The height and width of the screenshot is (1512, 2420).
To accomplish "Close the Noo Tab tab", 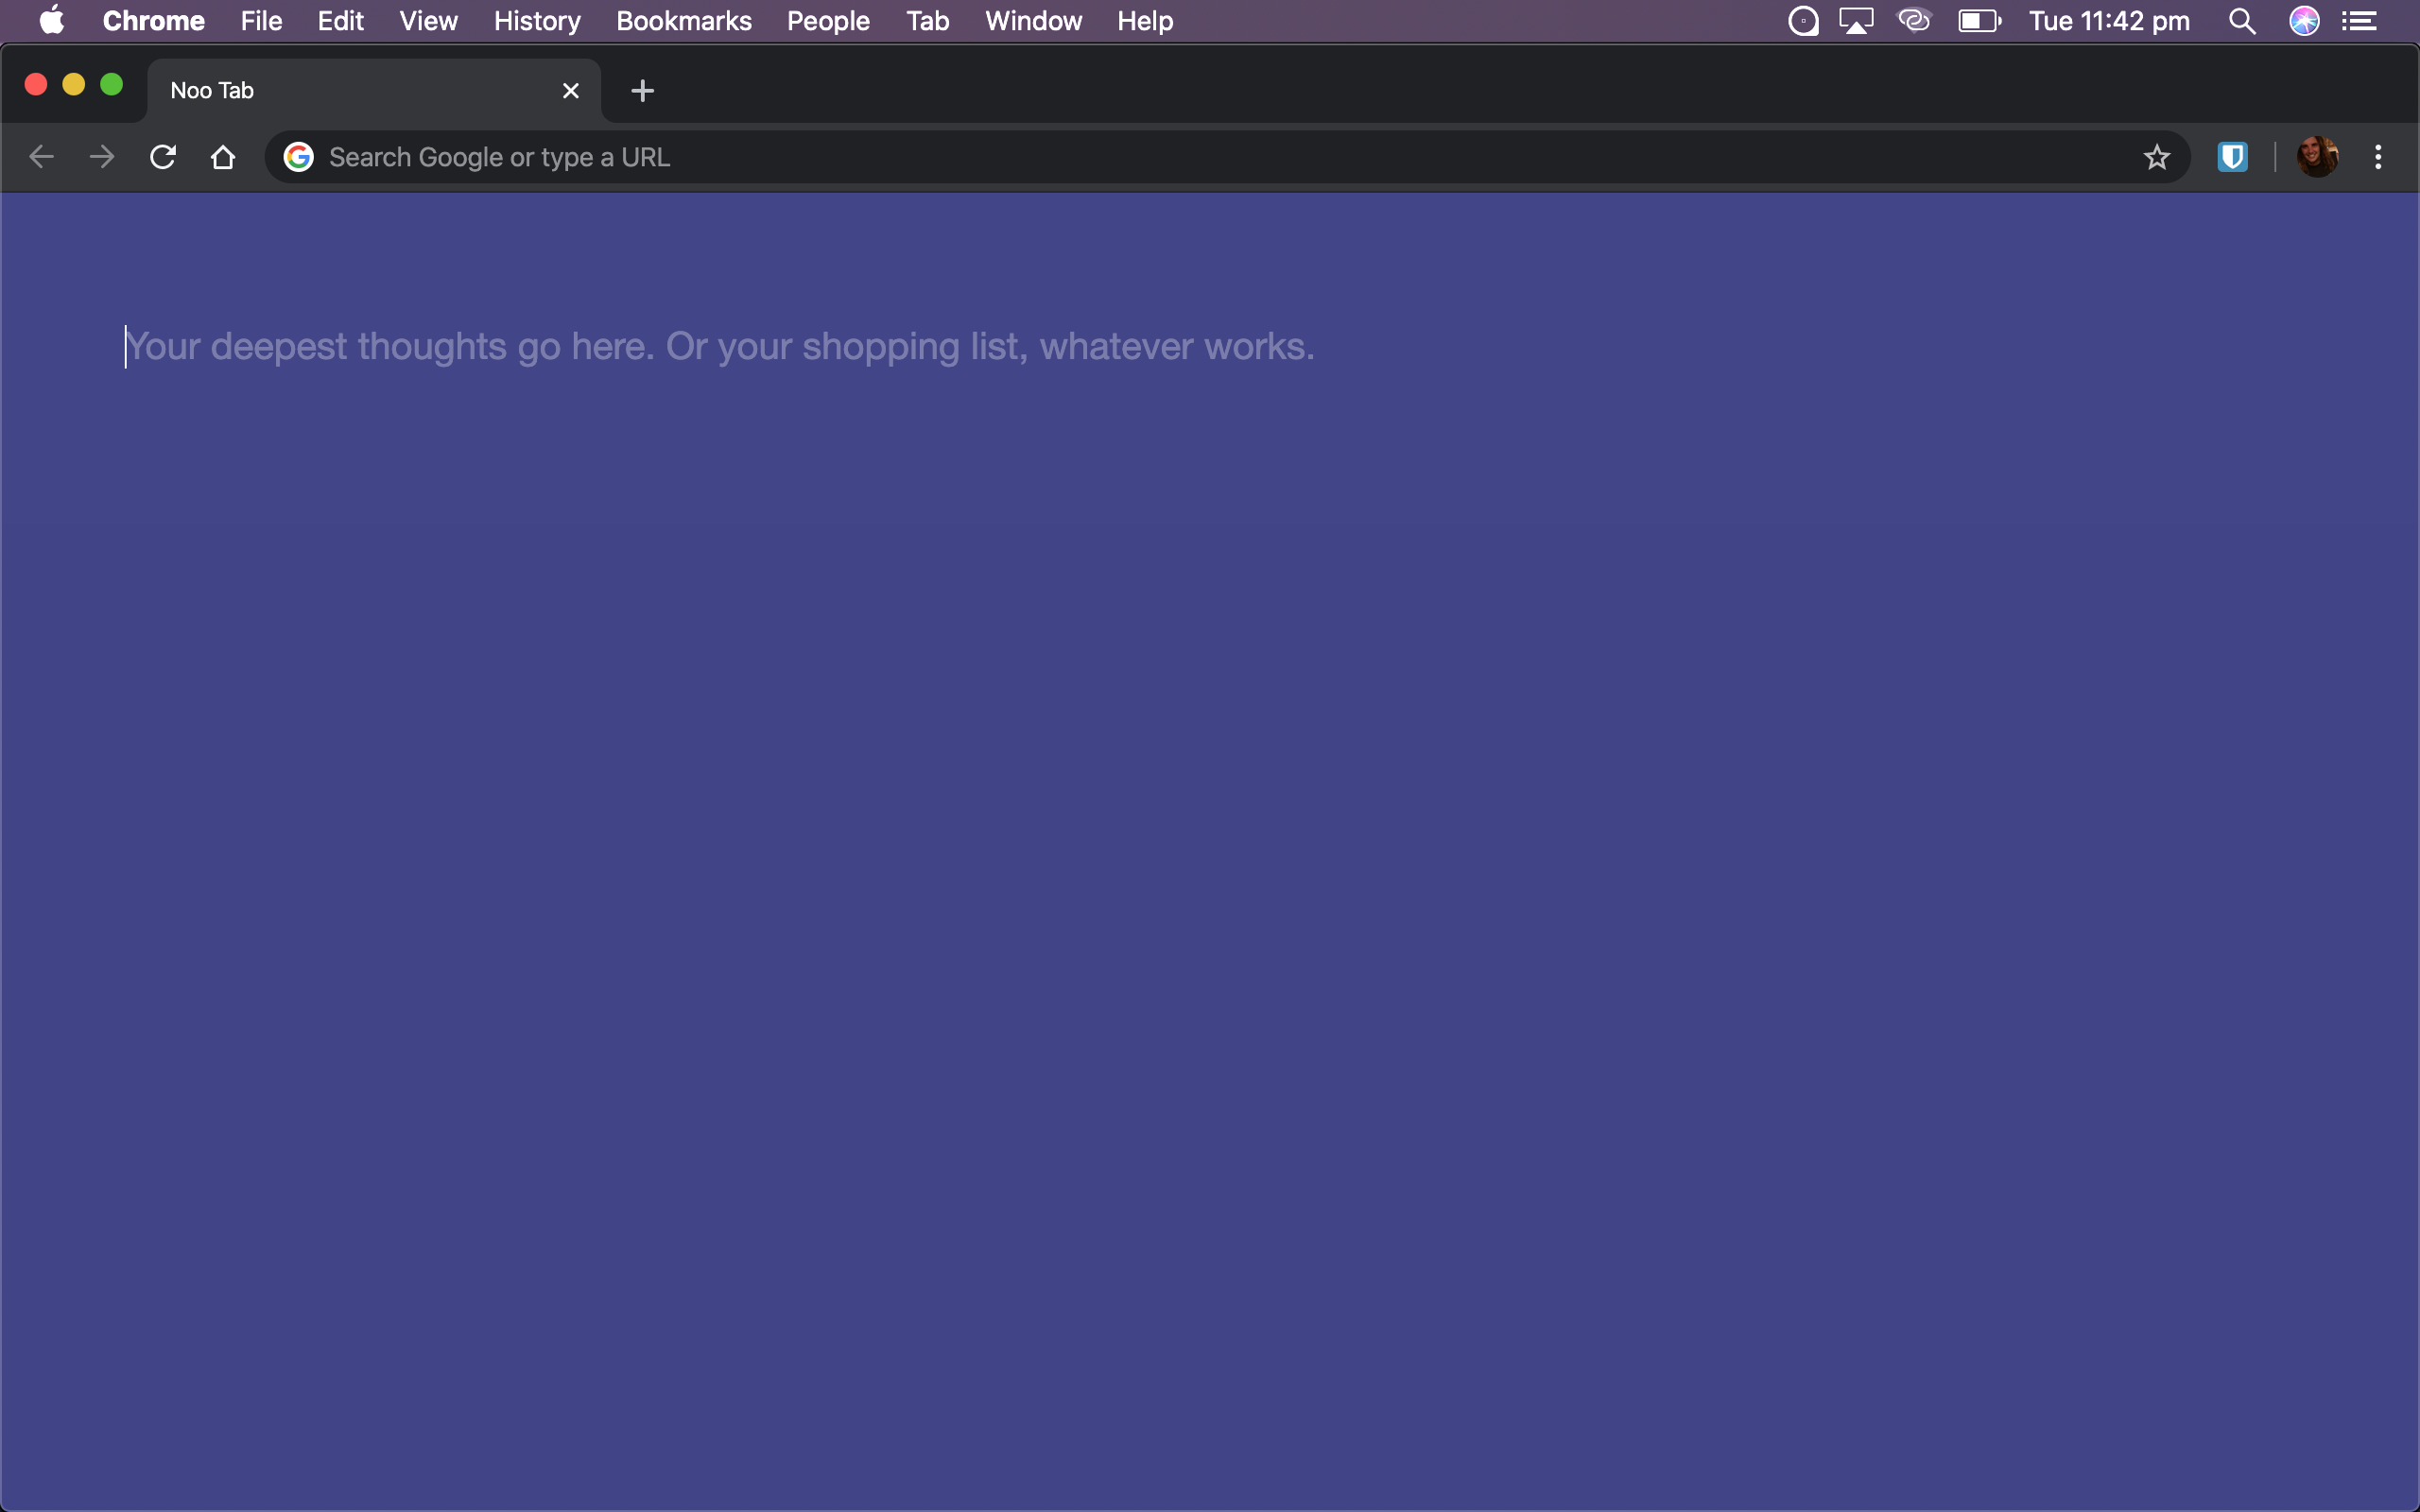I will click(x=571, y=91).
